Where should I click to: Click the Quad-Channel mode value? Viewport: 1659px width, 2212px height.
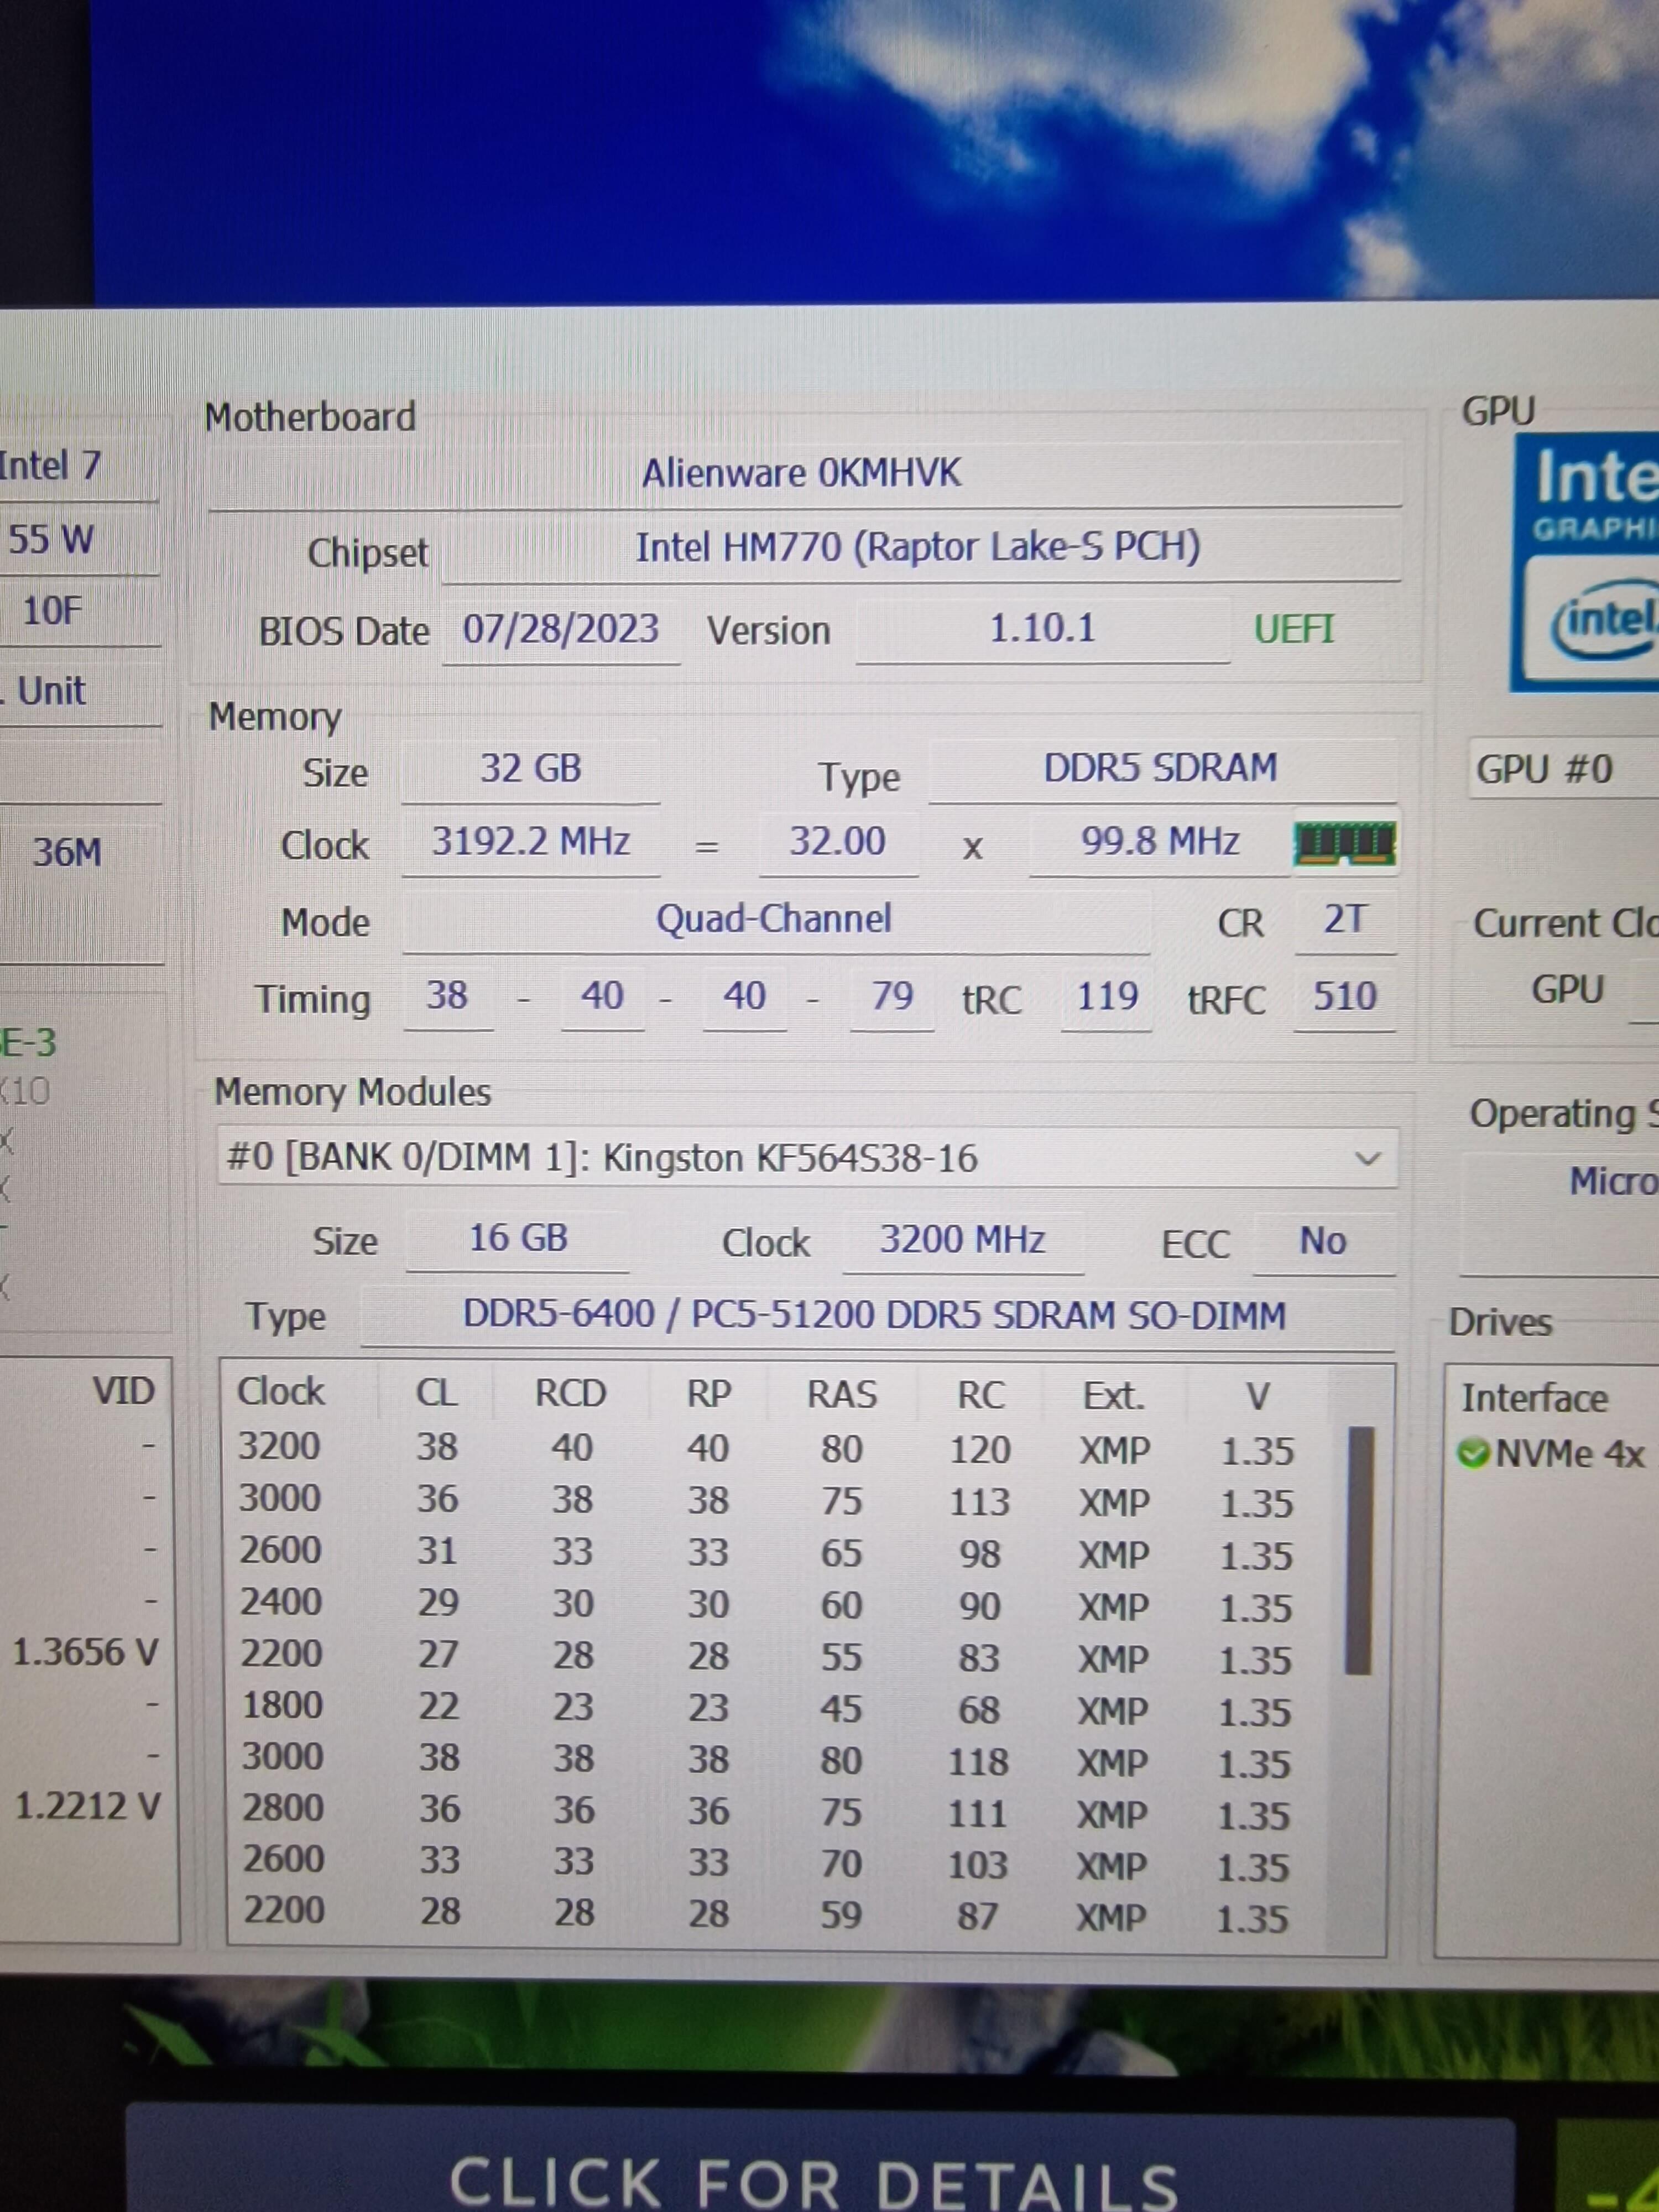click(774, 919)
